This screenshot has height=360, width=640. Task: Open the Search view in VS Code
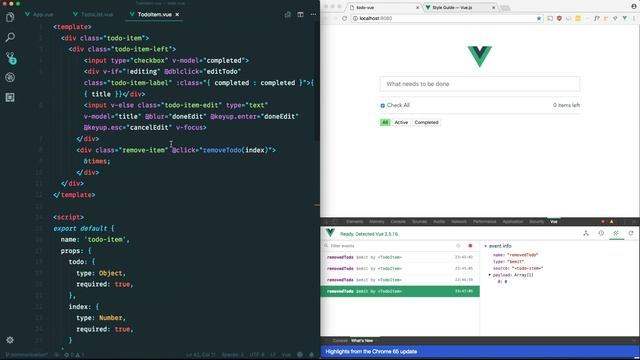click(10, 38)
